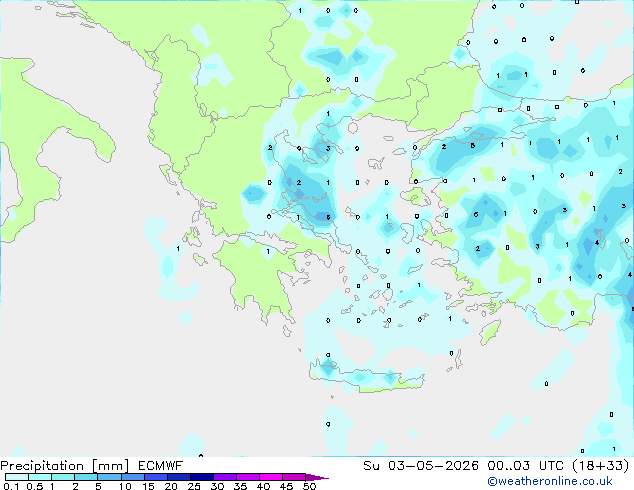Click the '(18+33)' forecast run label

(601, 465)
